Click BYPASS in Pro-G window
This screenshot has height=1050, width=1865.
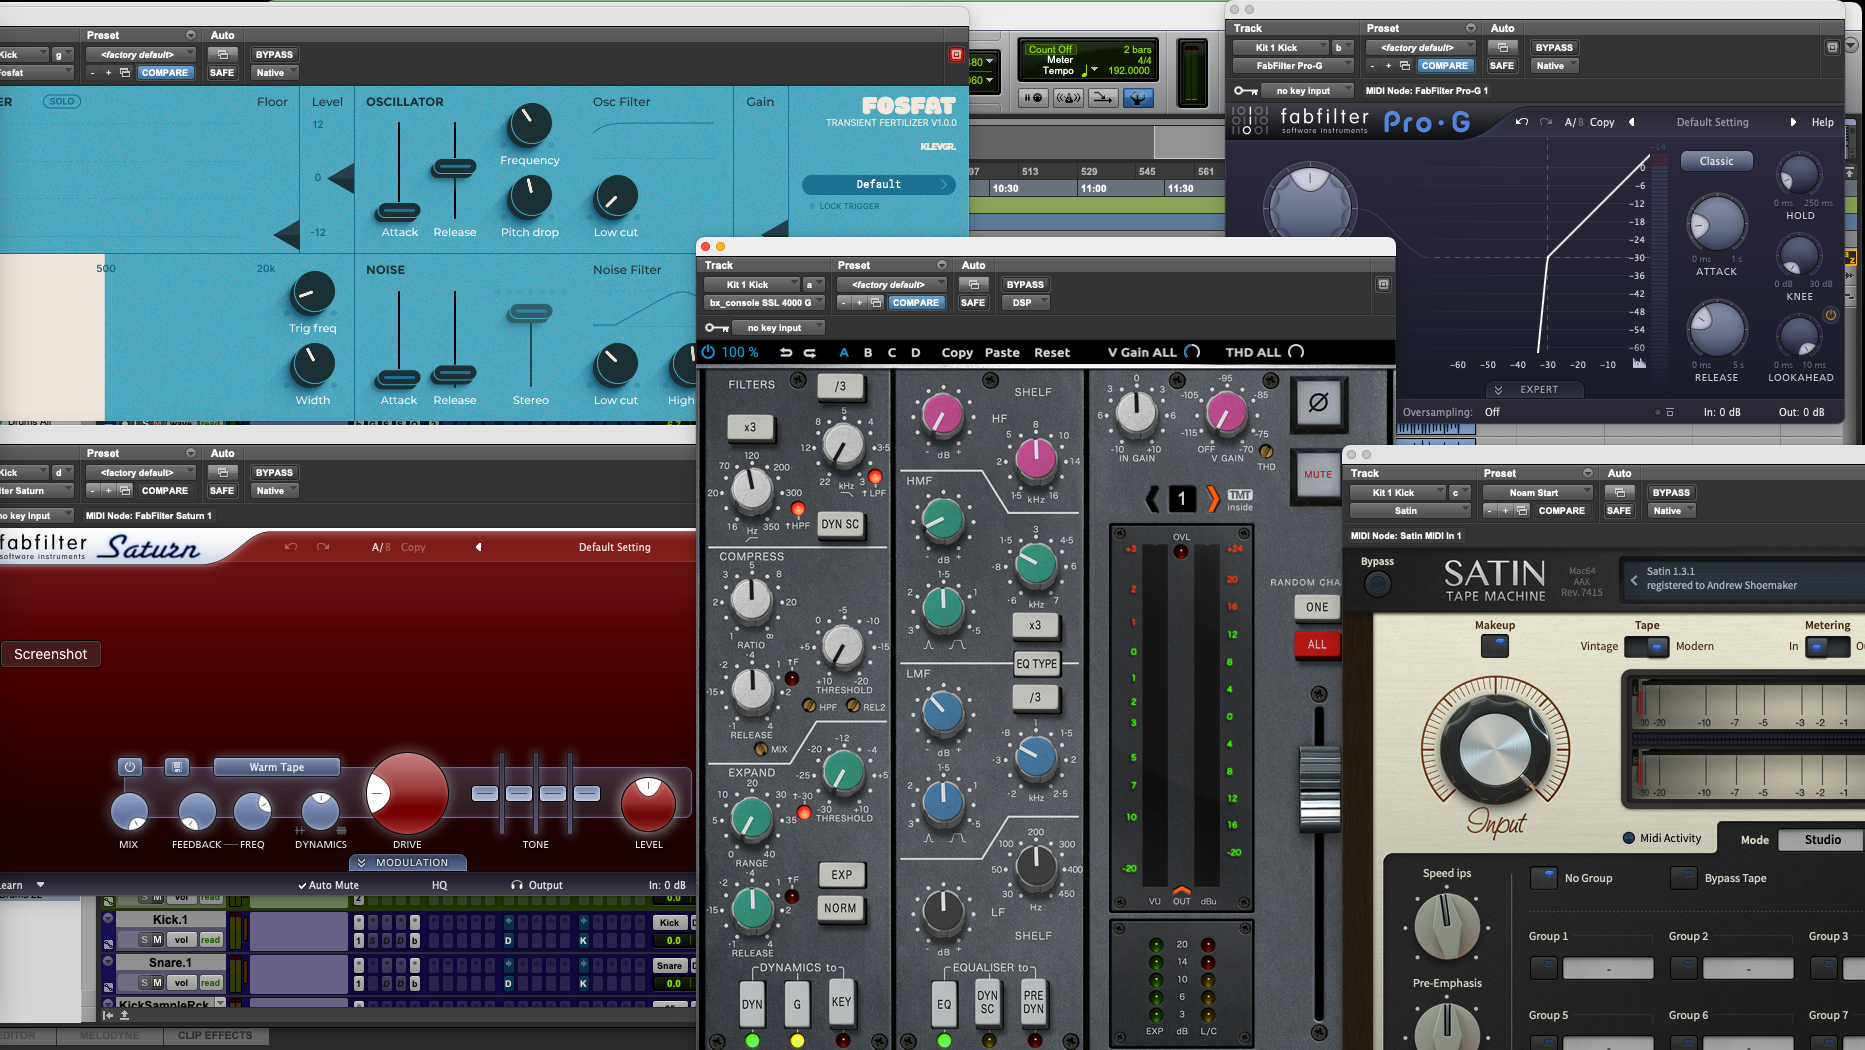1554,48
